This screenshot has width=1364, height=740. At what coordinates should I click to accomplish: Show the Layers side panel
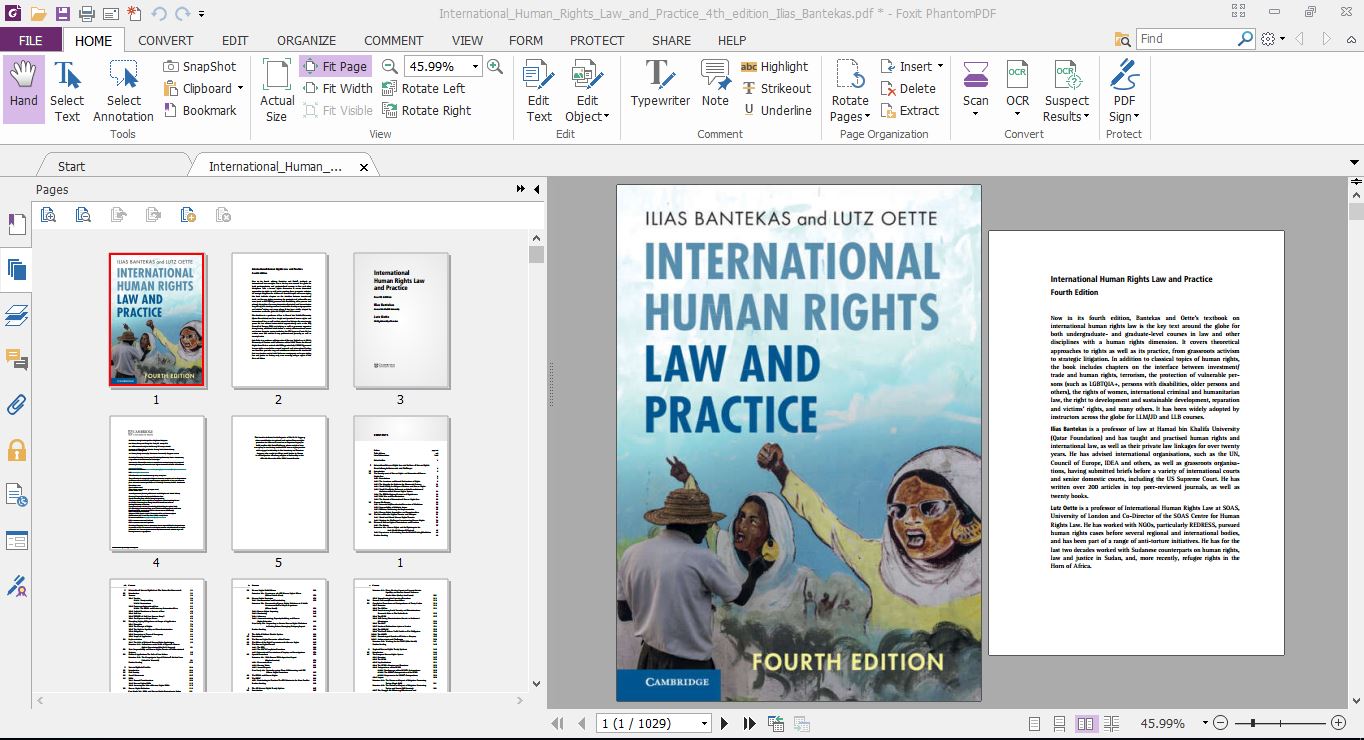point(16,315)
